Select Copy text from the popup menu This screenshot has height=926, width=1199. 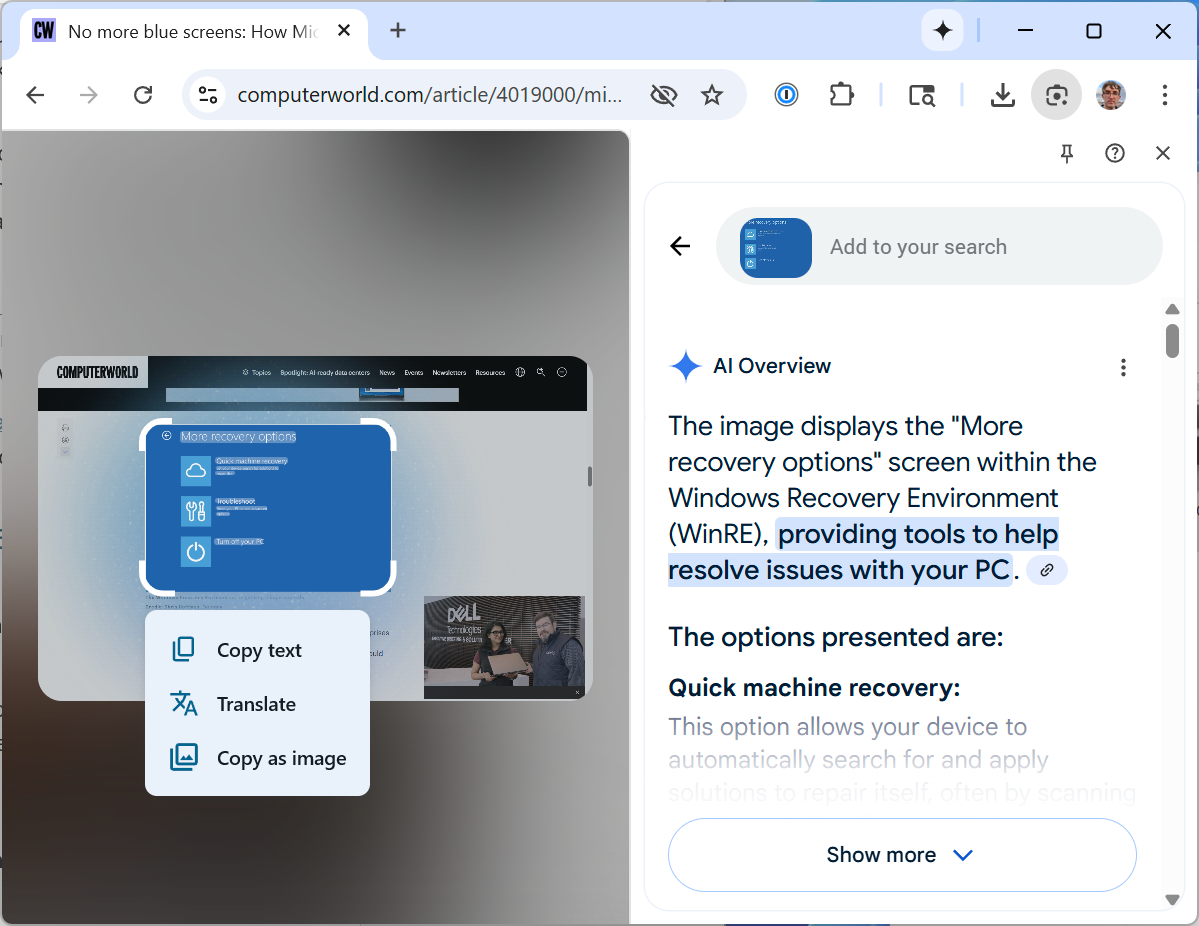pos(259,650)
